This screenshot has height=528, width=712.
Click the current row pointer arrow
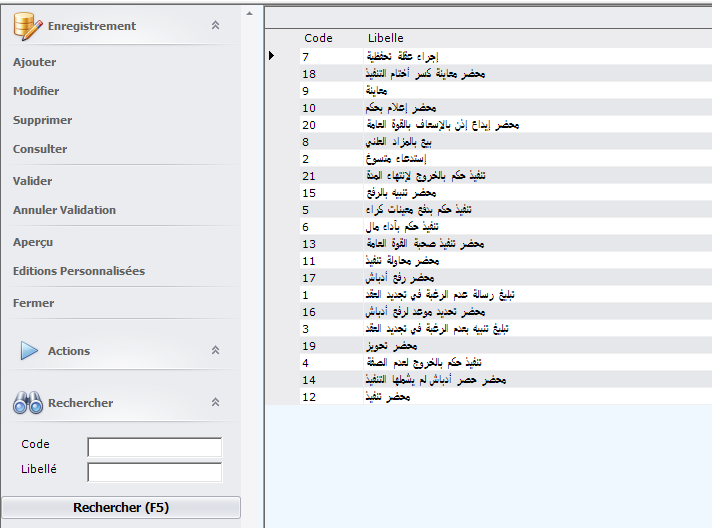(272, 55)
